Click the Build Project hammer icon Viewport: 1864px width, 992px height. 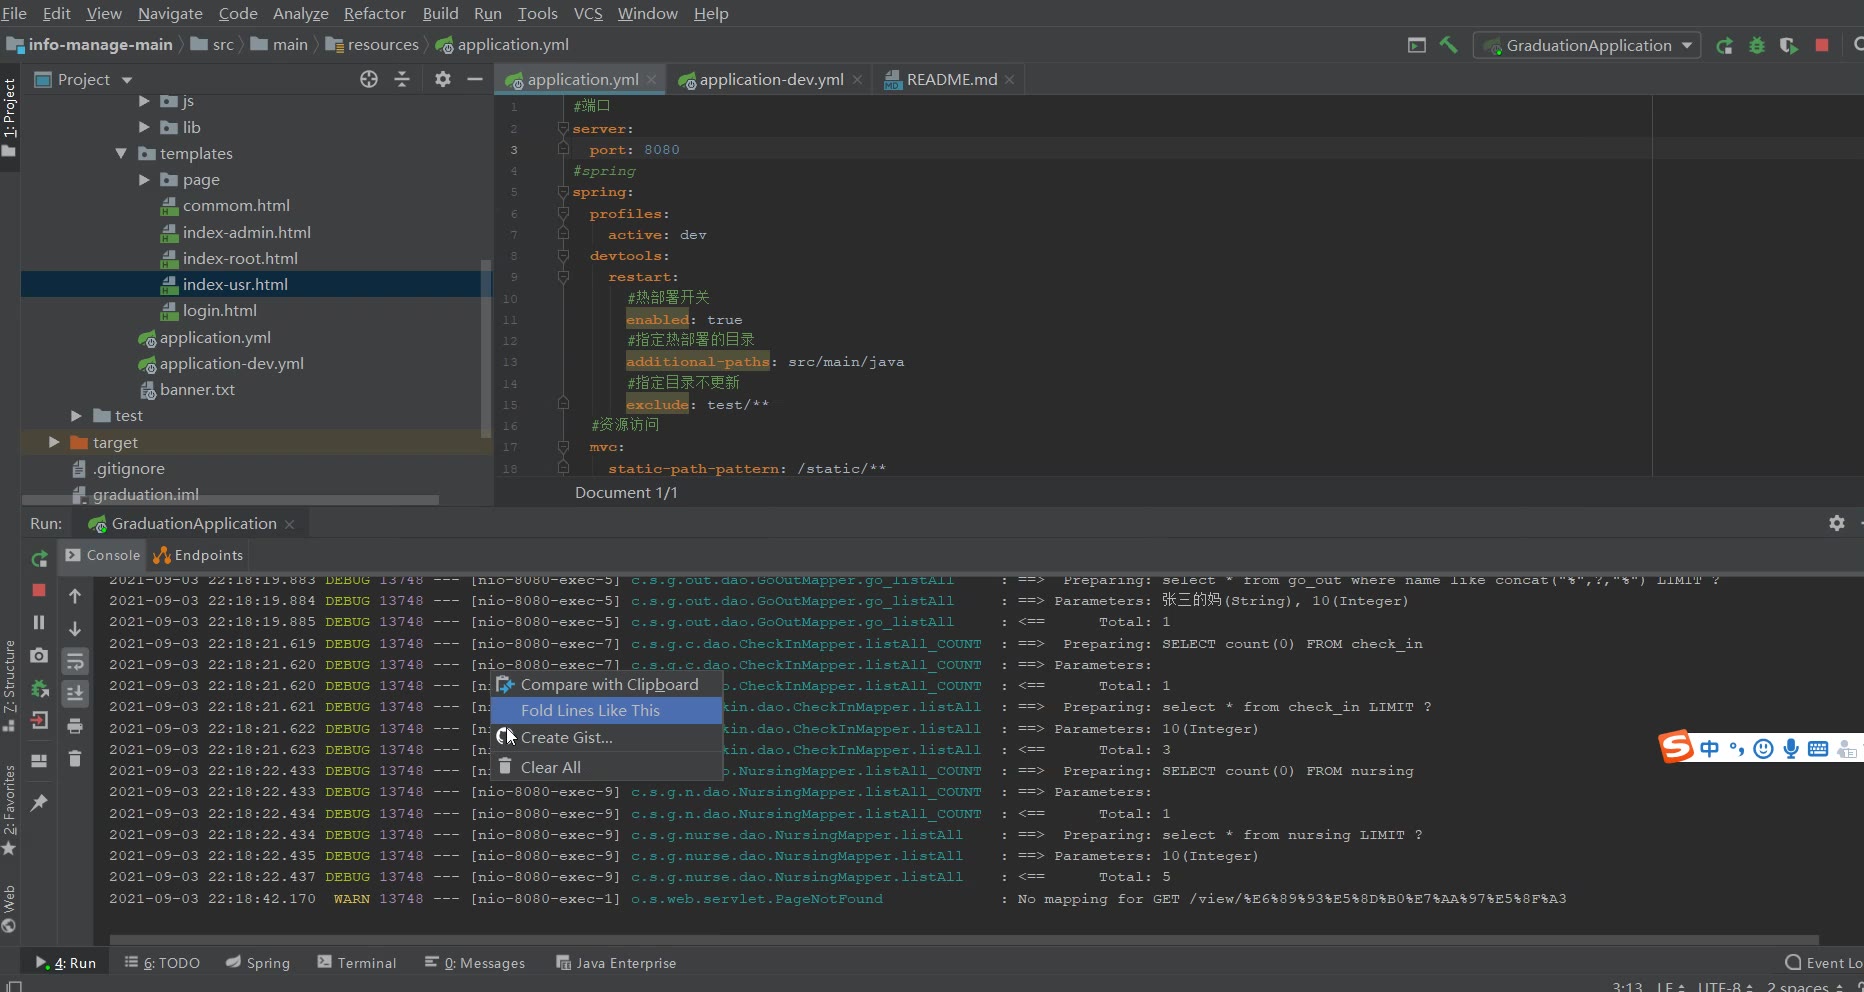[1448, 45]
